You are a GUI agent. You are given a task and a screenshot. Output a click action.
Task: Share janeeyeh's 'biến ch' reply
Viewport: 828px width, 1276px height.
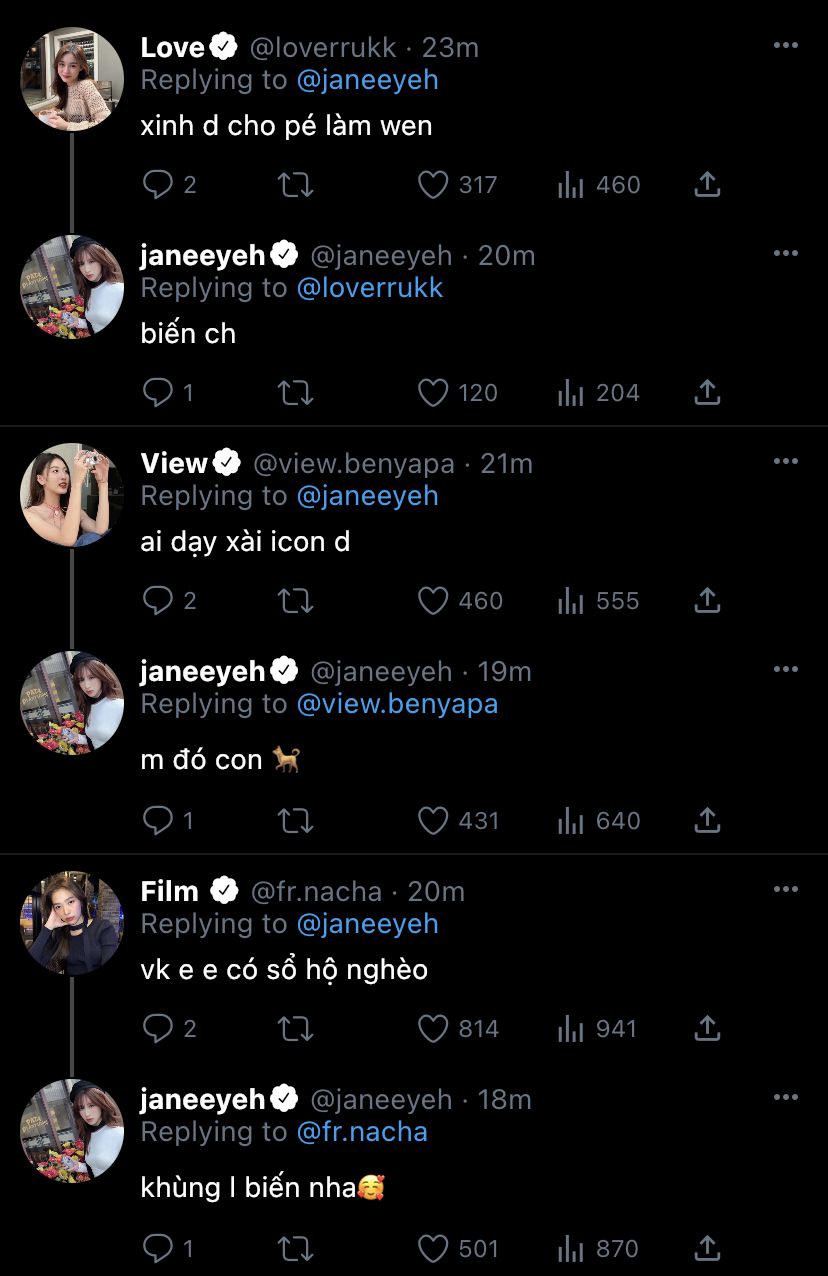(707, 393)
